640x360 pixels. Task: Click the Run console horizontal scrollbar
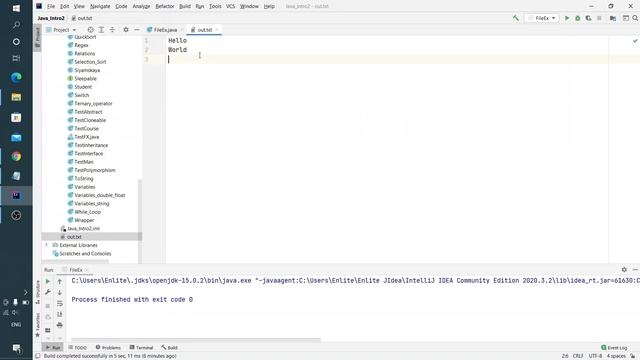[x=196, y=339]
